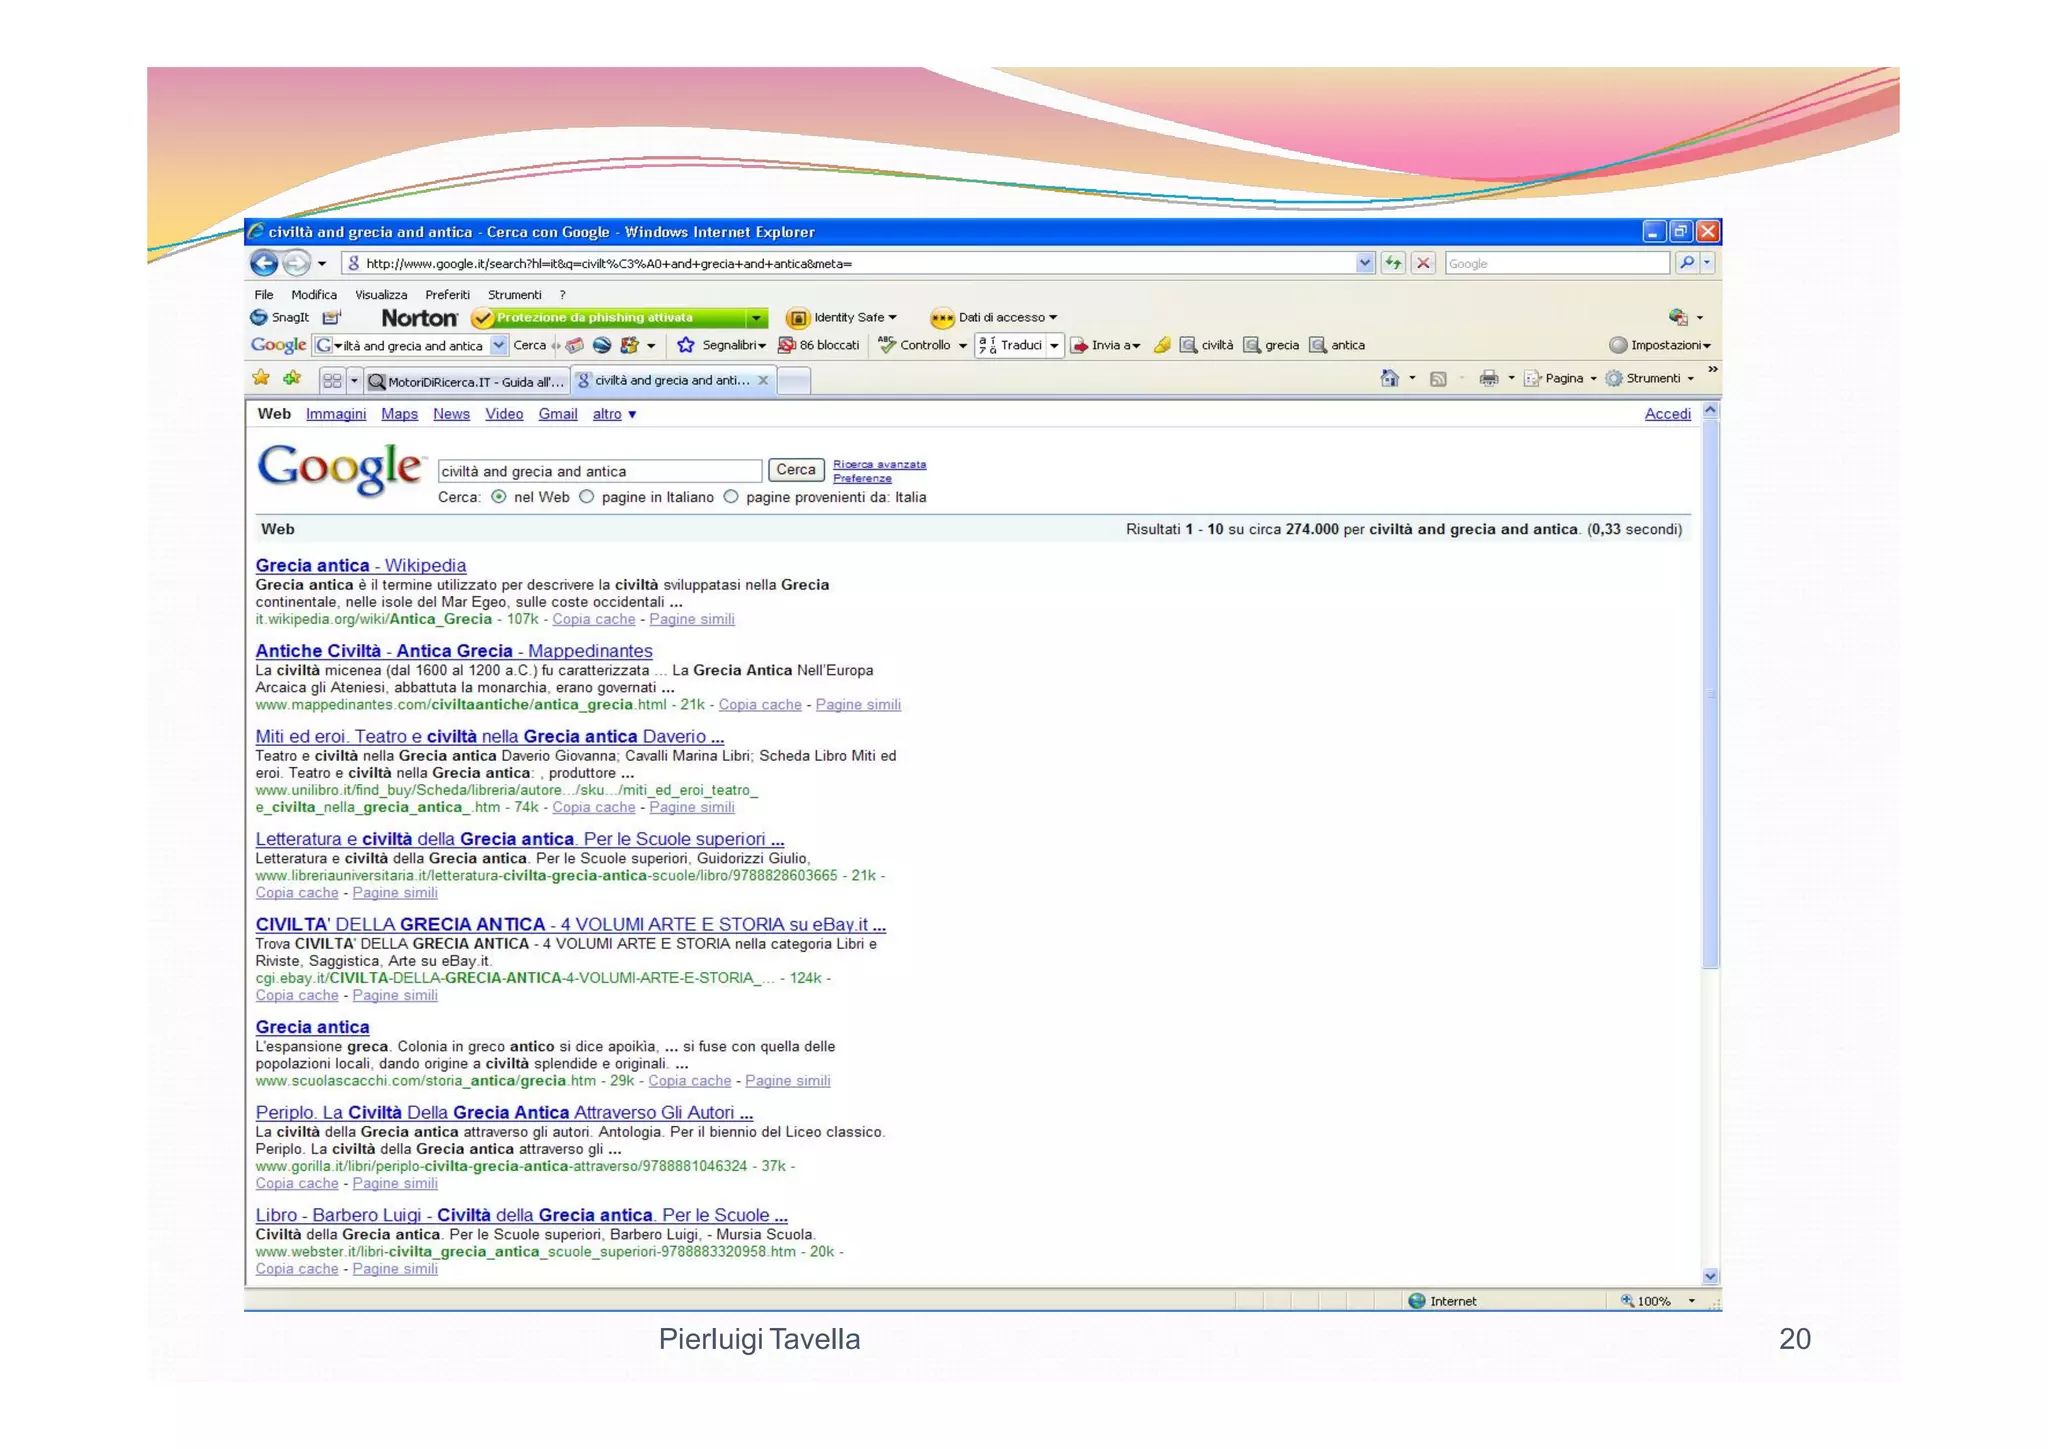Click the Home page icon

point(1389,378)
